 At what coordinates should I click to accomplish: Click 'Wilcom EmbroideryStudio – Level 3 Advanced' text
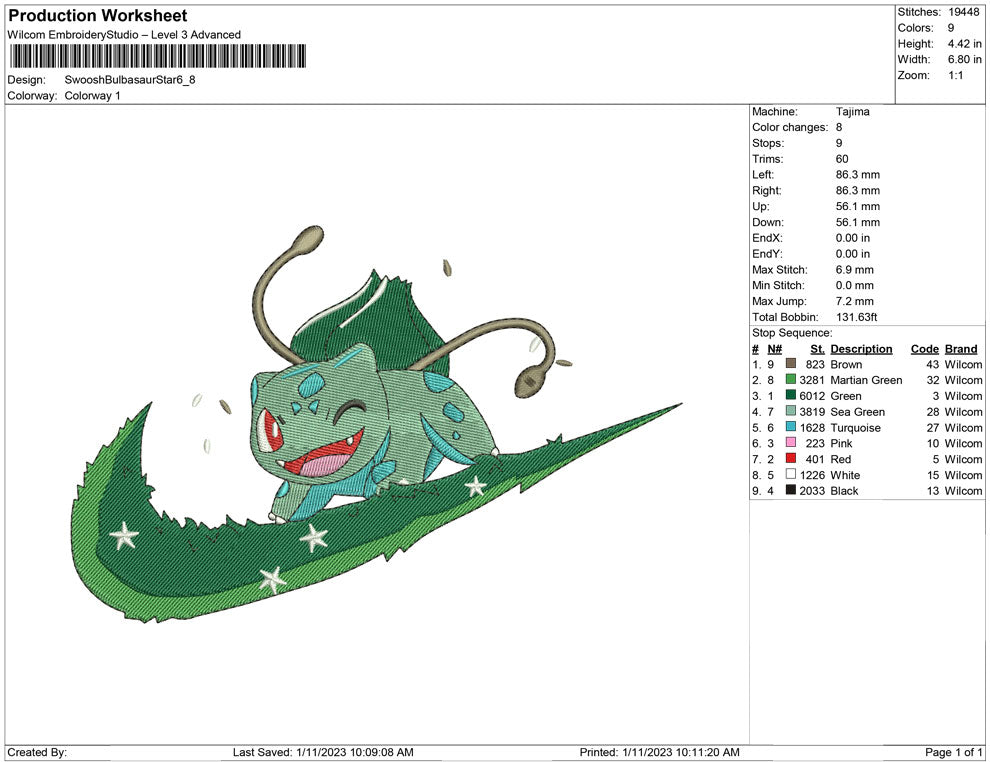point(124,35)
